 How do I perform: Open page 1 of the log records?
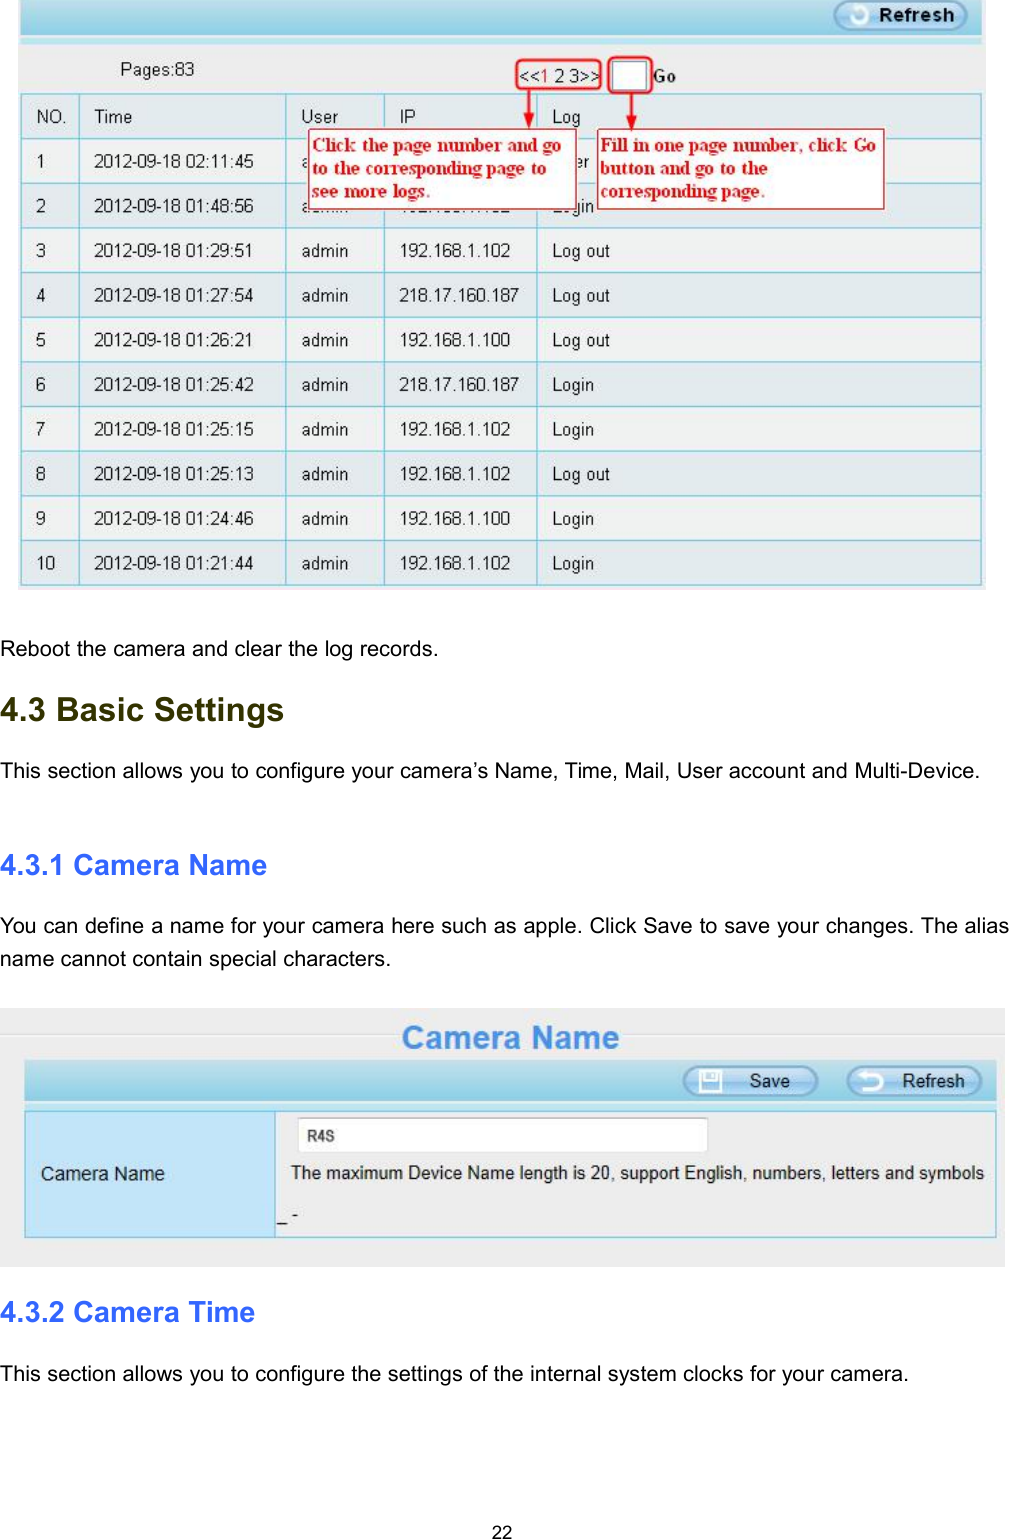(x=545, y=75)
